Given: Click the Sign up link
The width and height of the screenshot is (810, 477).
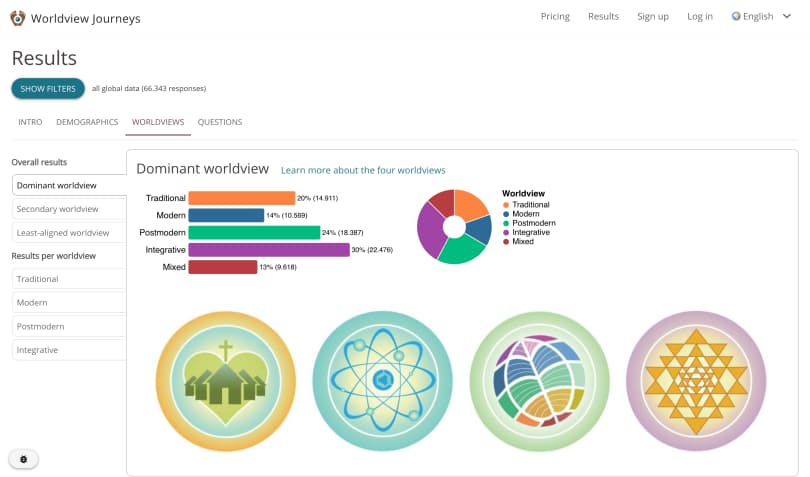Looking at the screenshot, I should (653, 16).
